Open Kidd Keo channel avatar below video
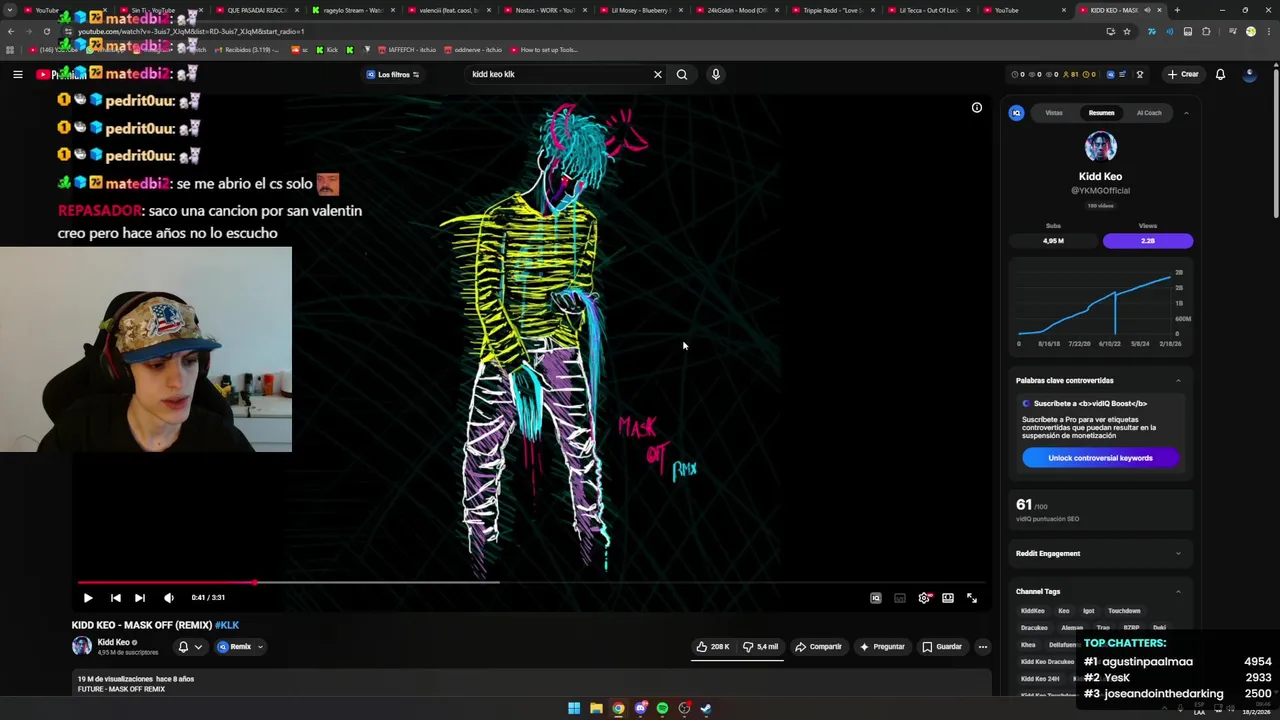This screenshot has height=720, width=1280. tap(82, 646)
